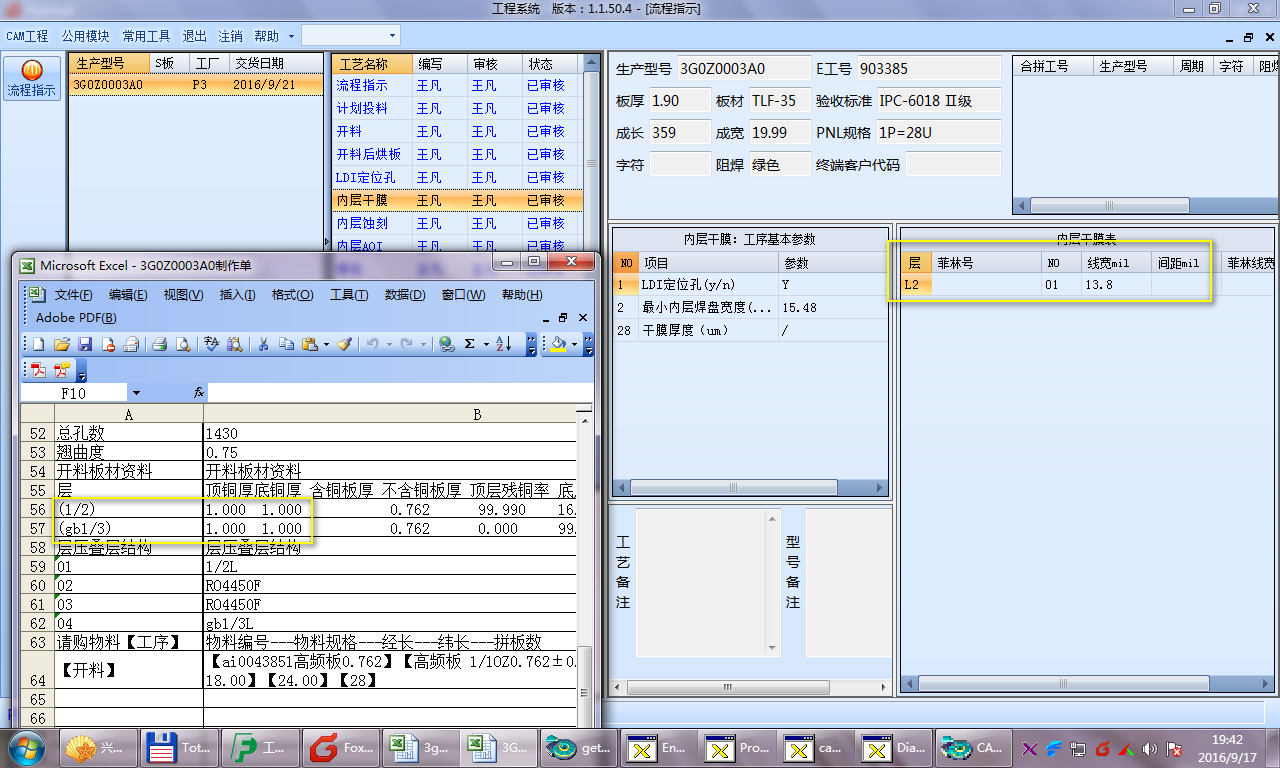The height and width of the screenshot is (768, 1280).
Task: Click the fx insert function button
Action: [199, 393]
